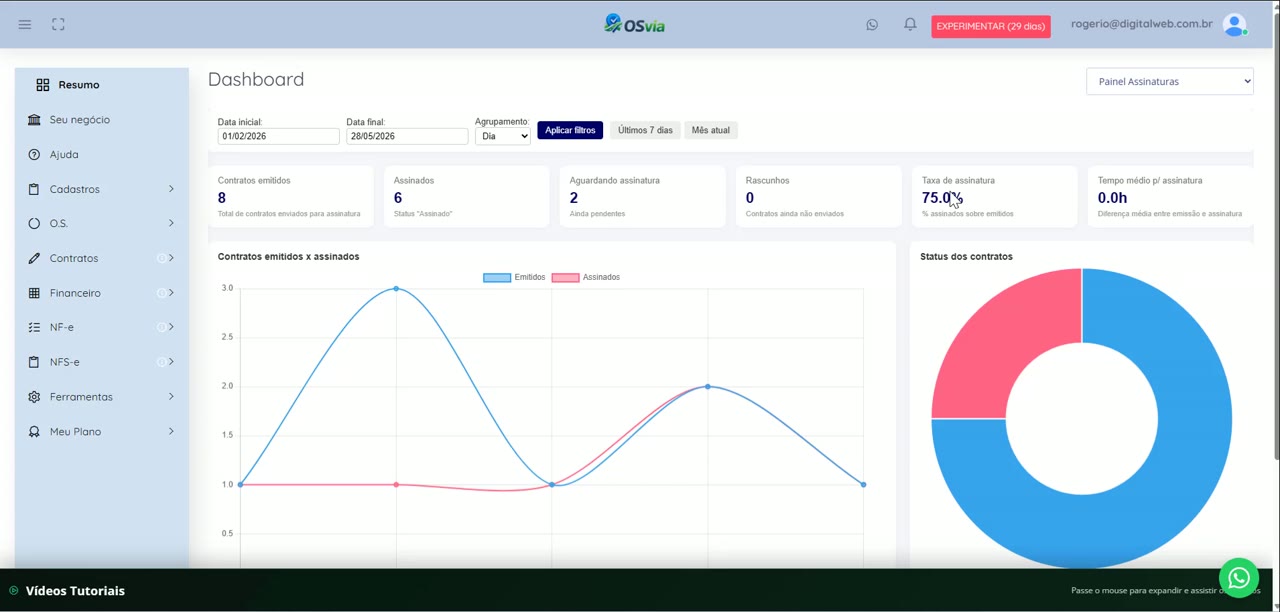Expand the Cadastros submenu chevron

pos(171,189)
